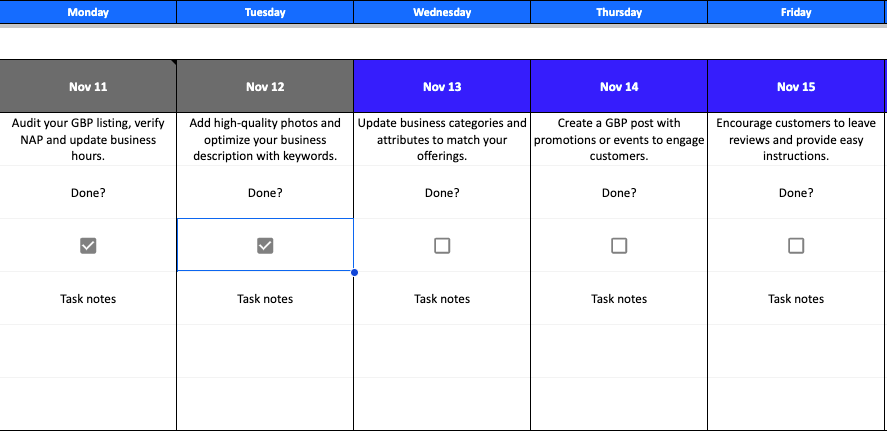Select the gray Nov 11 date cell
The width and height of the screenshot is (887, 431).
88,87
